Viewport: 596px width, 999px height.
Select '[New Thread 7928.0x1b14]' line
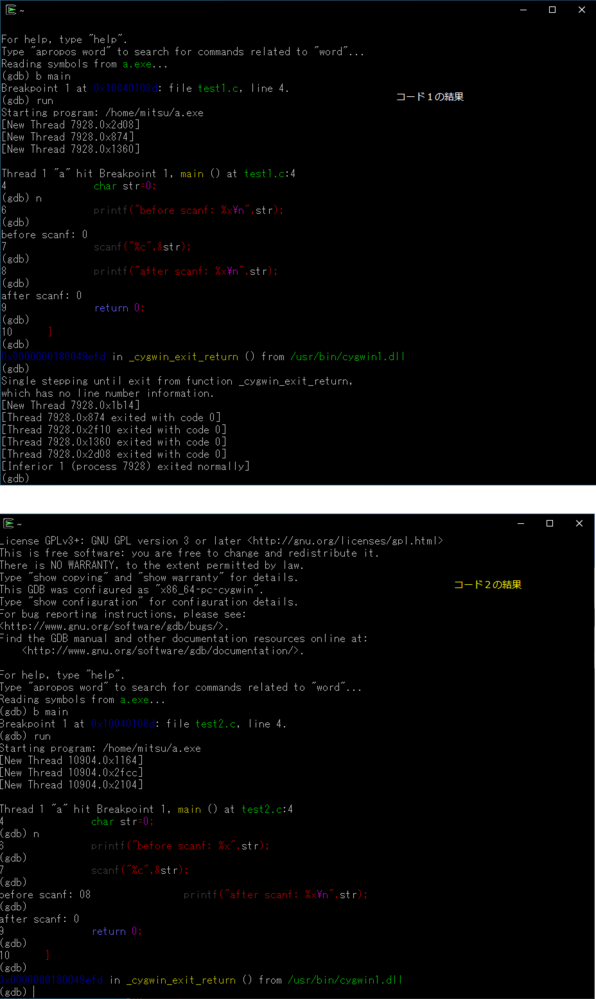tap(70, 405)
